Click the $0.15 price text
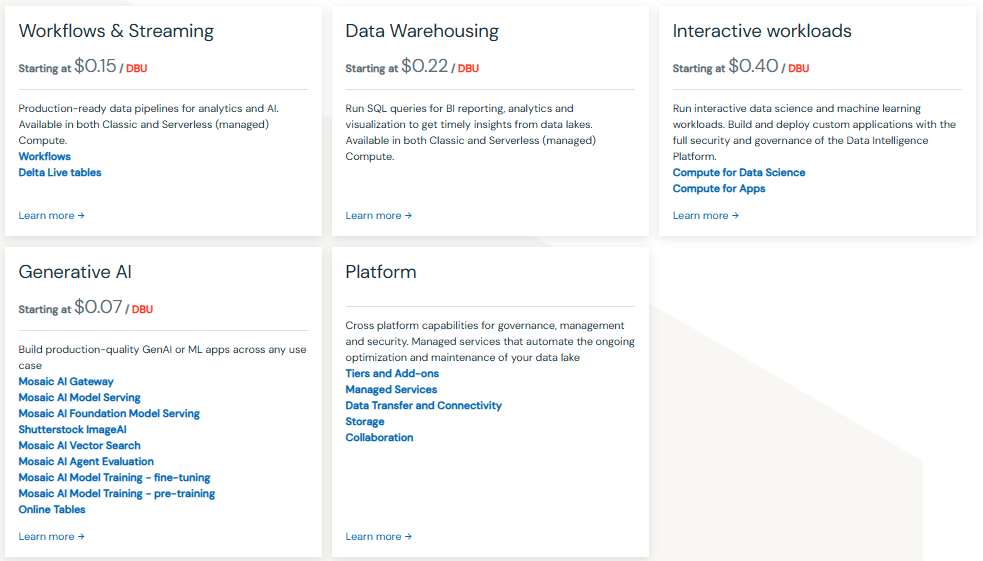 point(95,66)
